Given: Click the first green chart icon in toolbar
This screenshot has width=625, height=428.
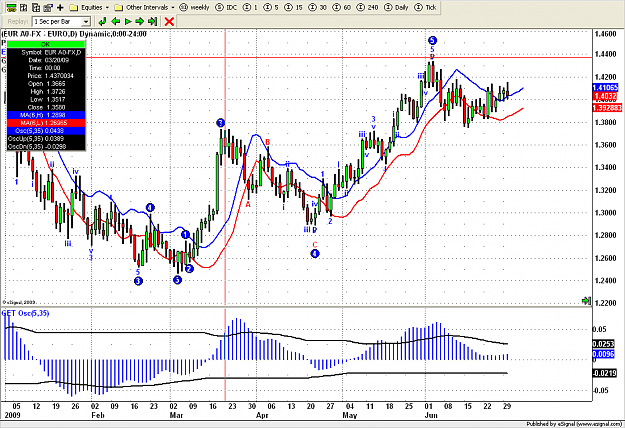Looking at the screenshot, I should tap(11, 7).
